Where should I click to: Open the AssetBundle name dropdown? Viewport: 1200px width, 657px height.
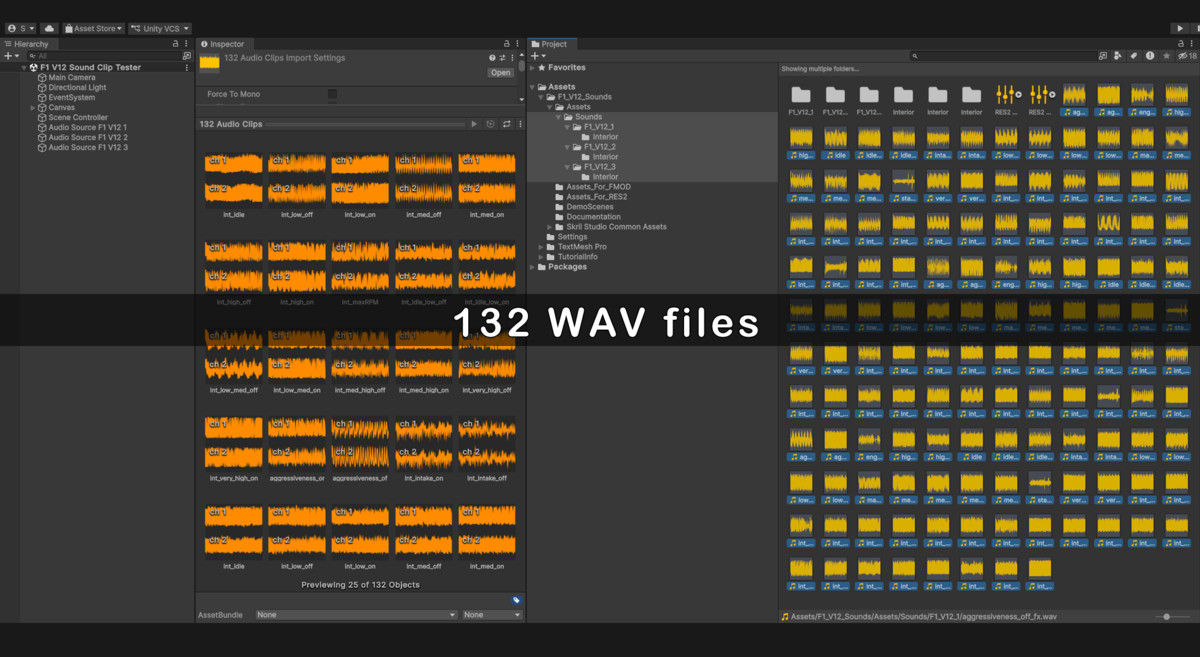[x=356, y=615]
